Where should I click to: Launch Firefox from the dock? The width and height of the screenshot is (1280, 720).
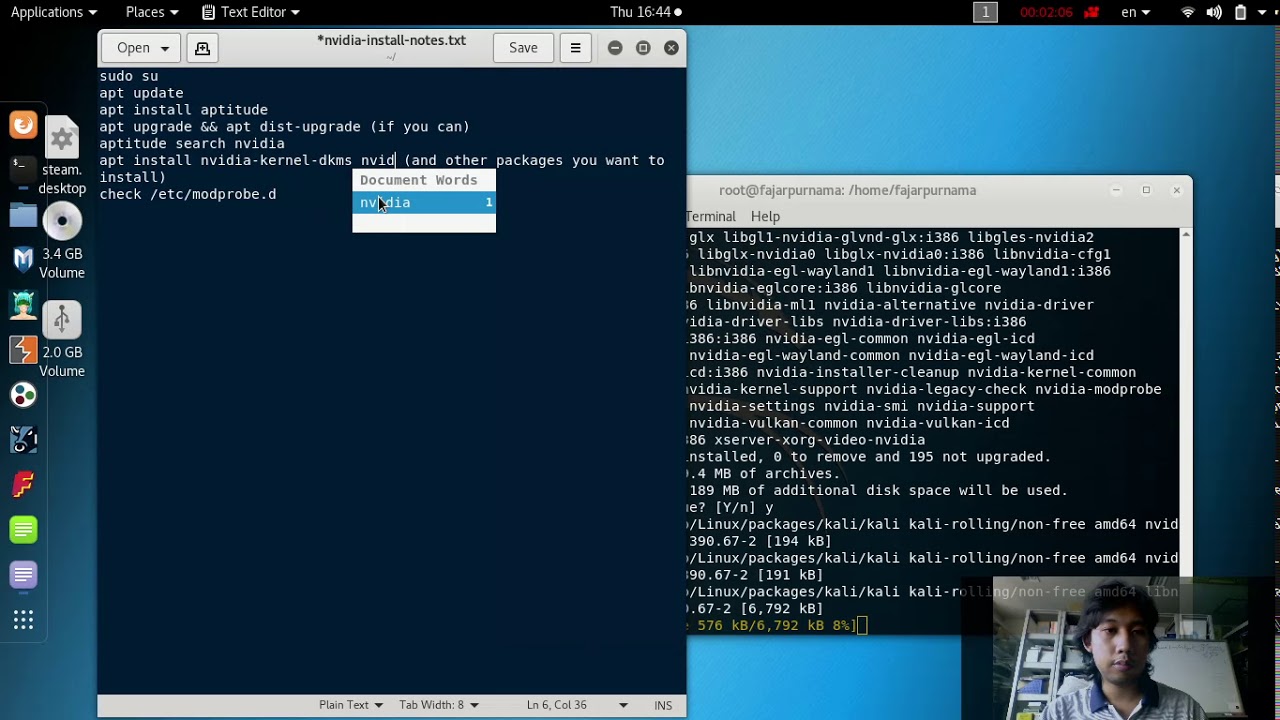[23, 125]
